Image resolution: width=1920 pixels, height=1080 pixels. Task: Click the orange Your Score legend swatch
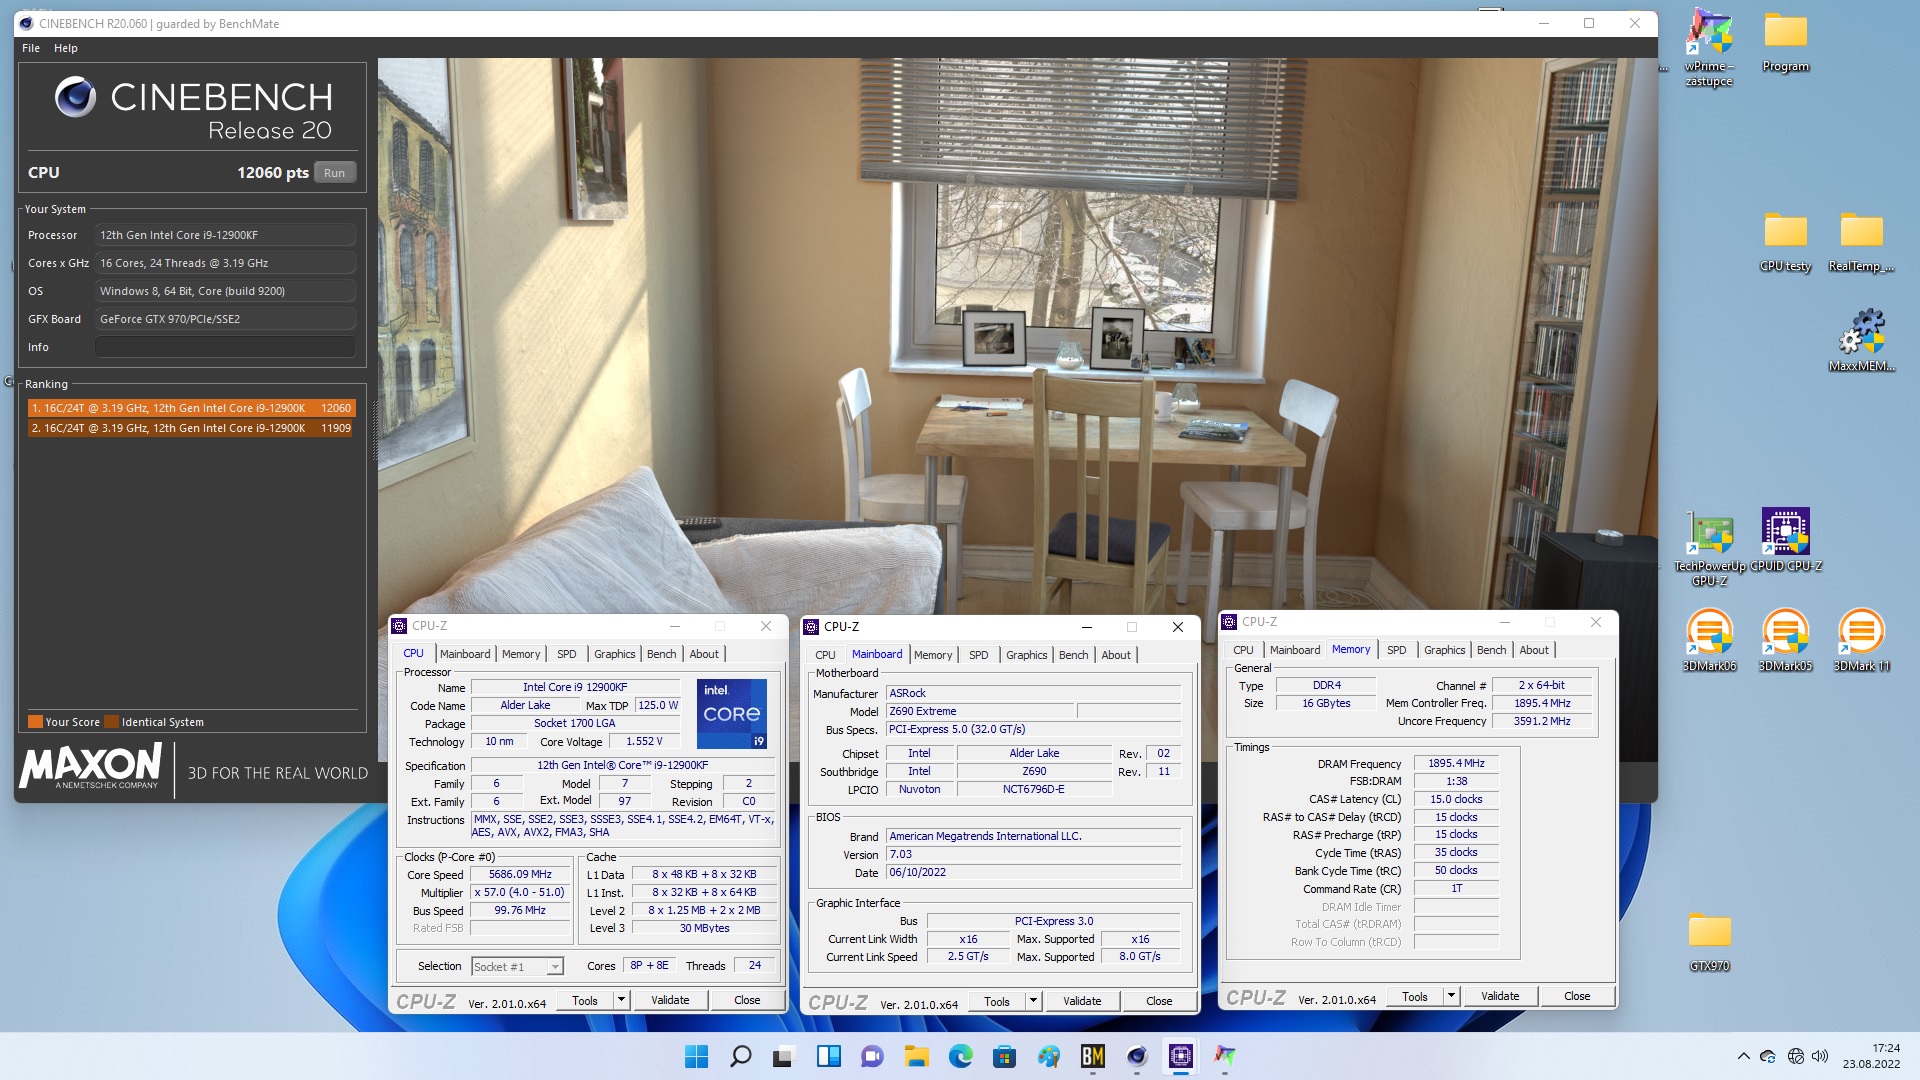point(35,722)
